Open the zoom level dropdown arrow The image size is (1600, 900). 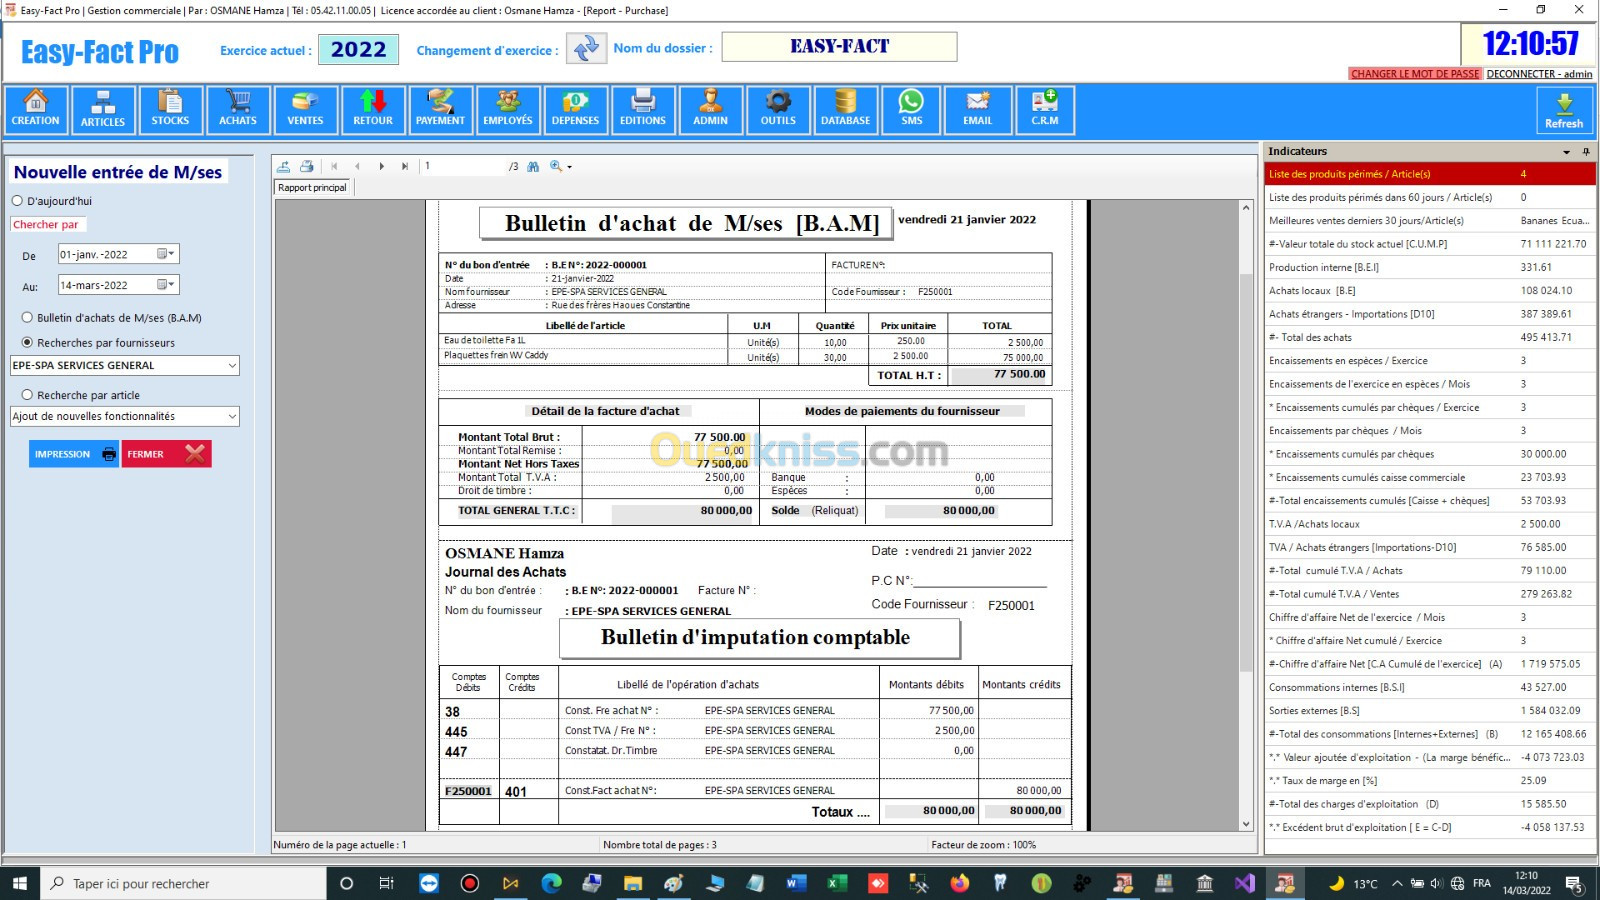(570, 167)
